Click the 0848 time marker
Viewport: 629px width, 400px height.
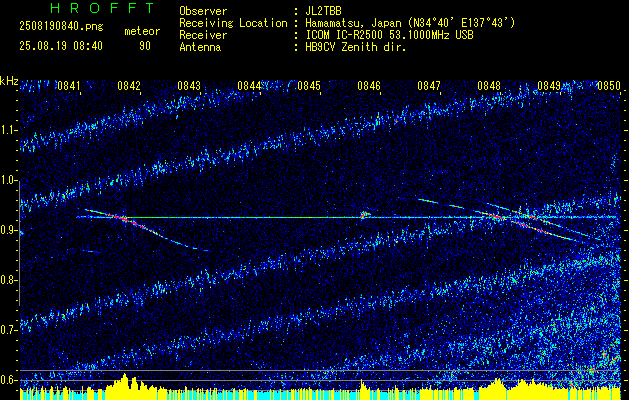(489, 85)
